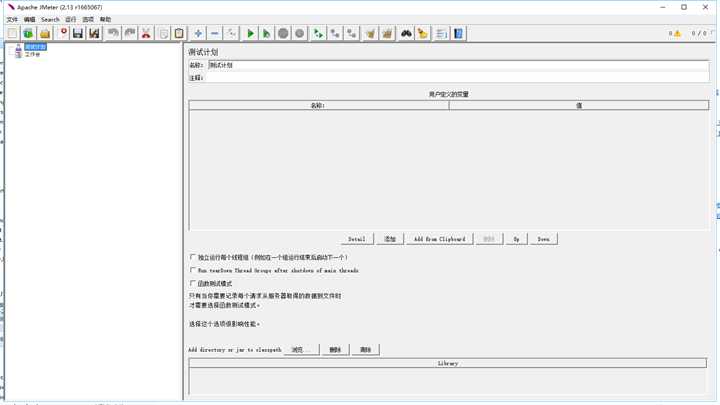Focus the 名称 text field
The image size is (720, 405).
[x=458, y=65]
